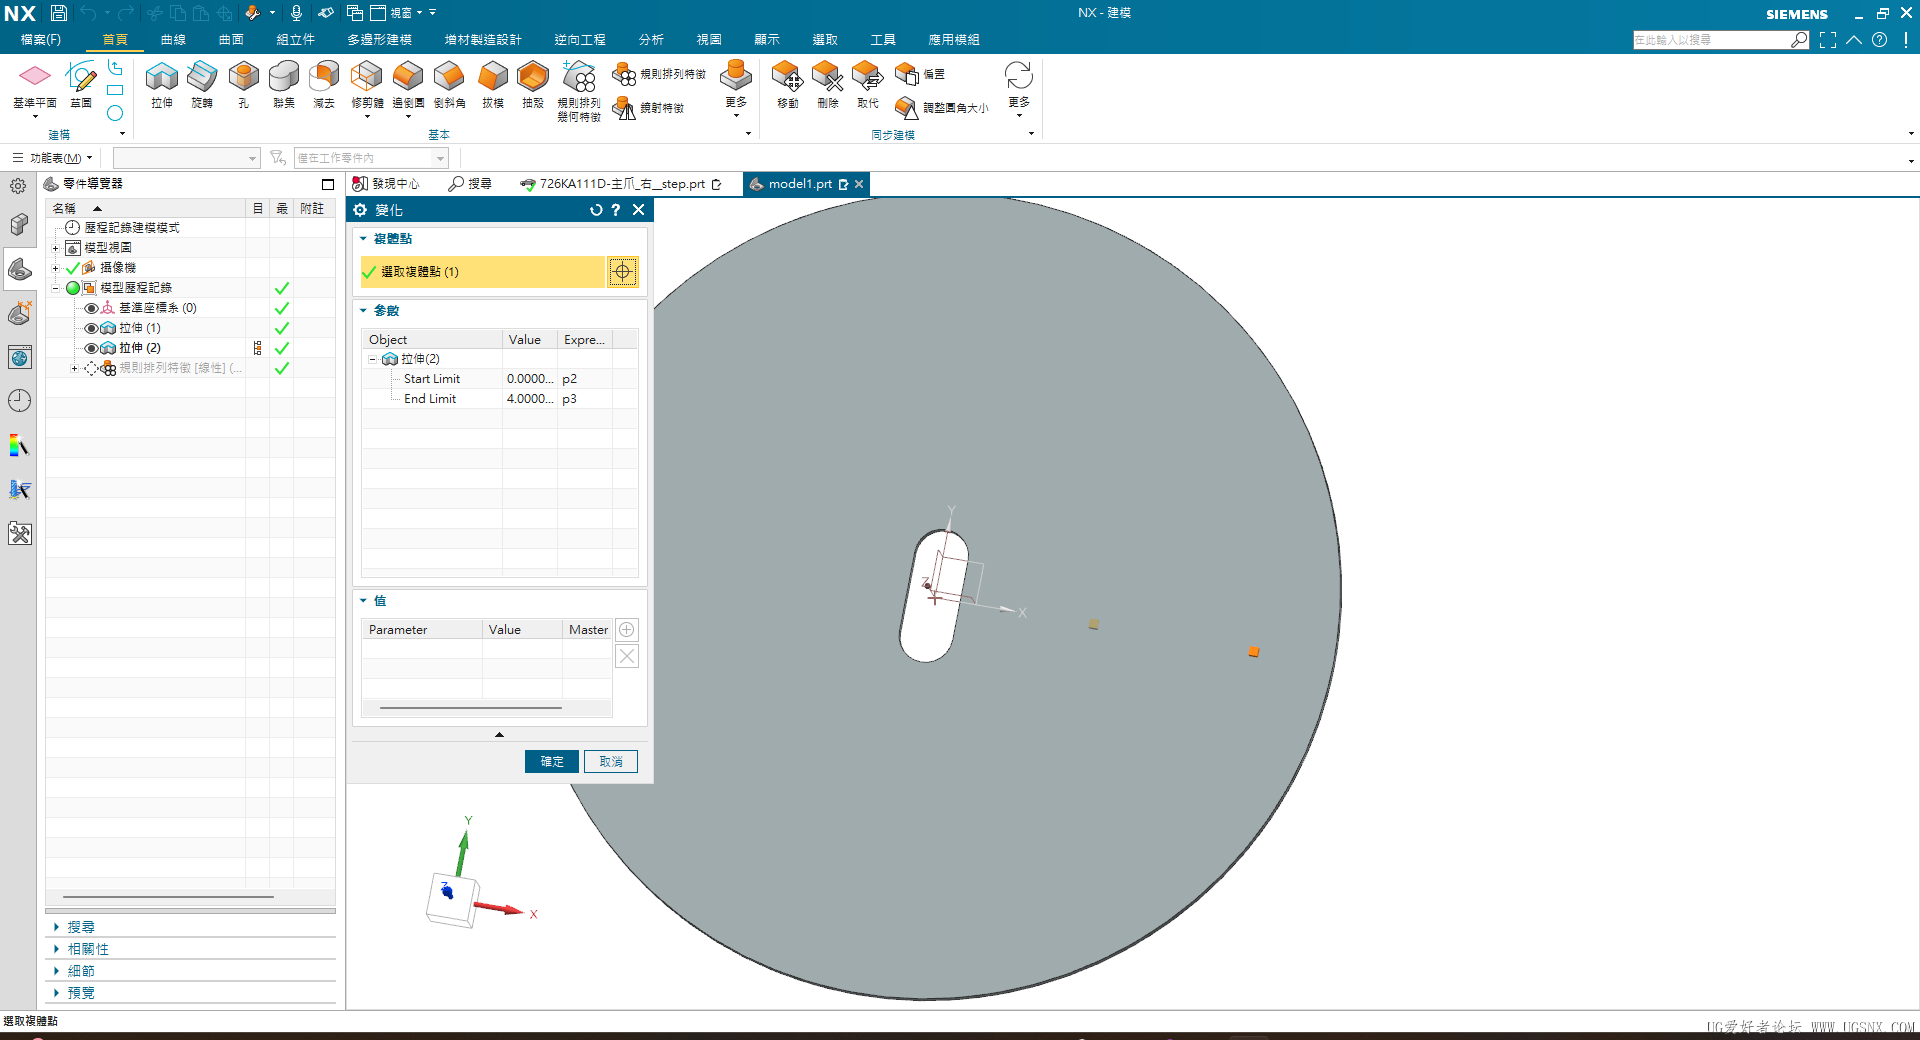This screenshot has height=1040, width=1920.
Task: Toggle visibility eye of 拉伸 (1)
Action: tap(91, 328)
